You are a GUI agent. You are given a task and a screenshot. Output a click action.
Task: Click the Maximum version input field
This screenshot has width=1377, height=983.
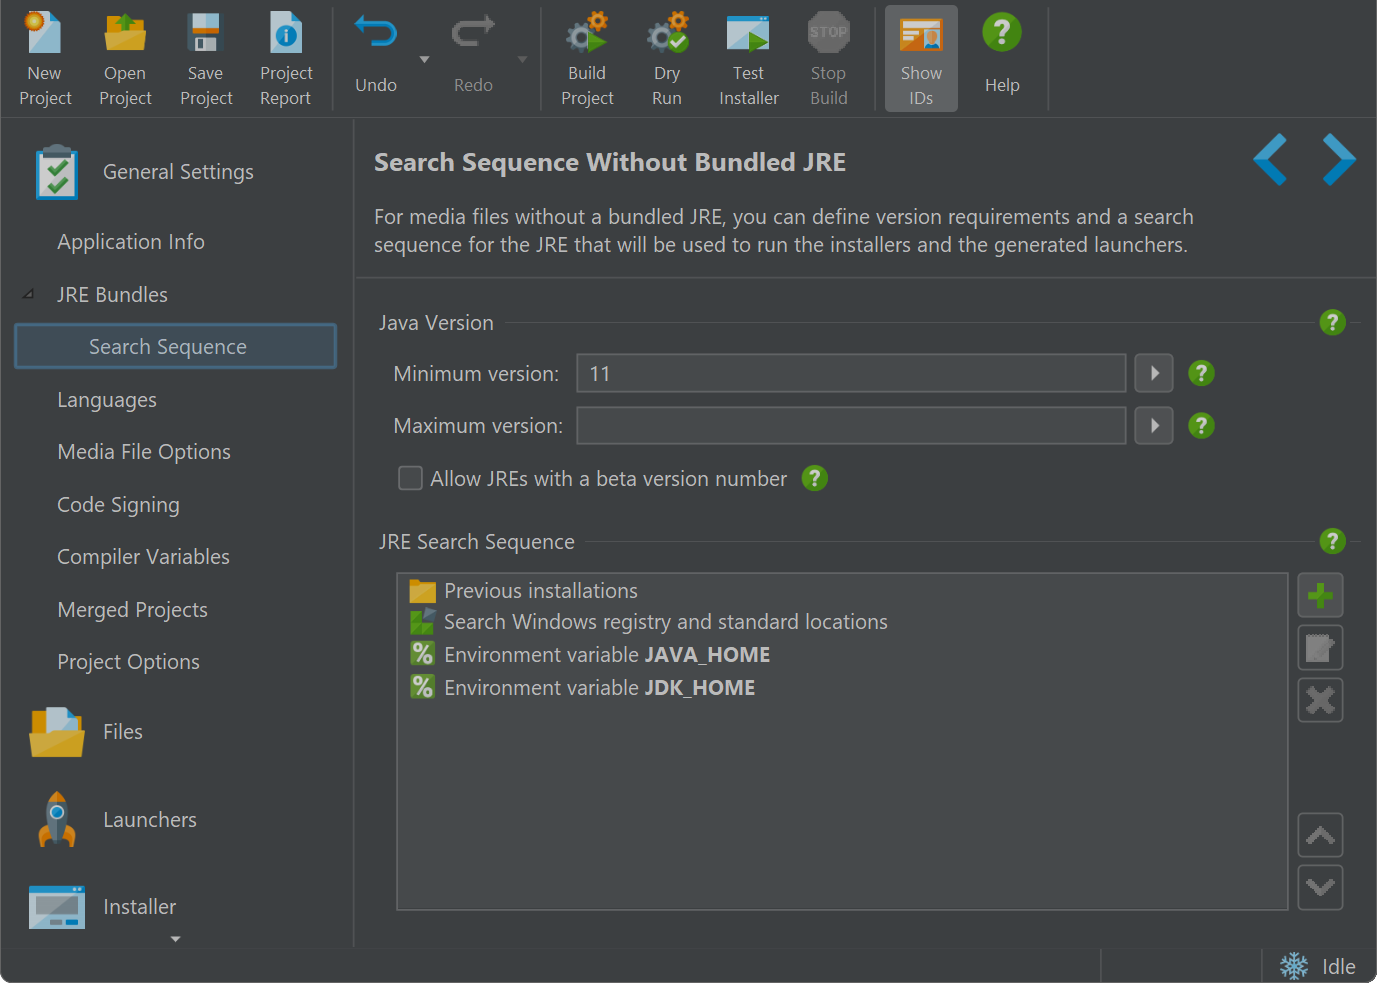pos(851,426)
